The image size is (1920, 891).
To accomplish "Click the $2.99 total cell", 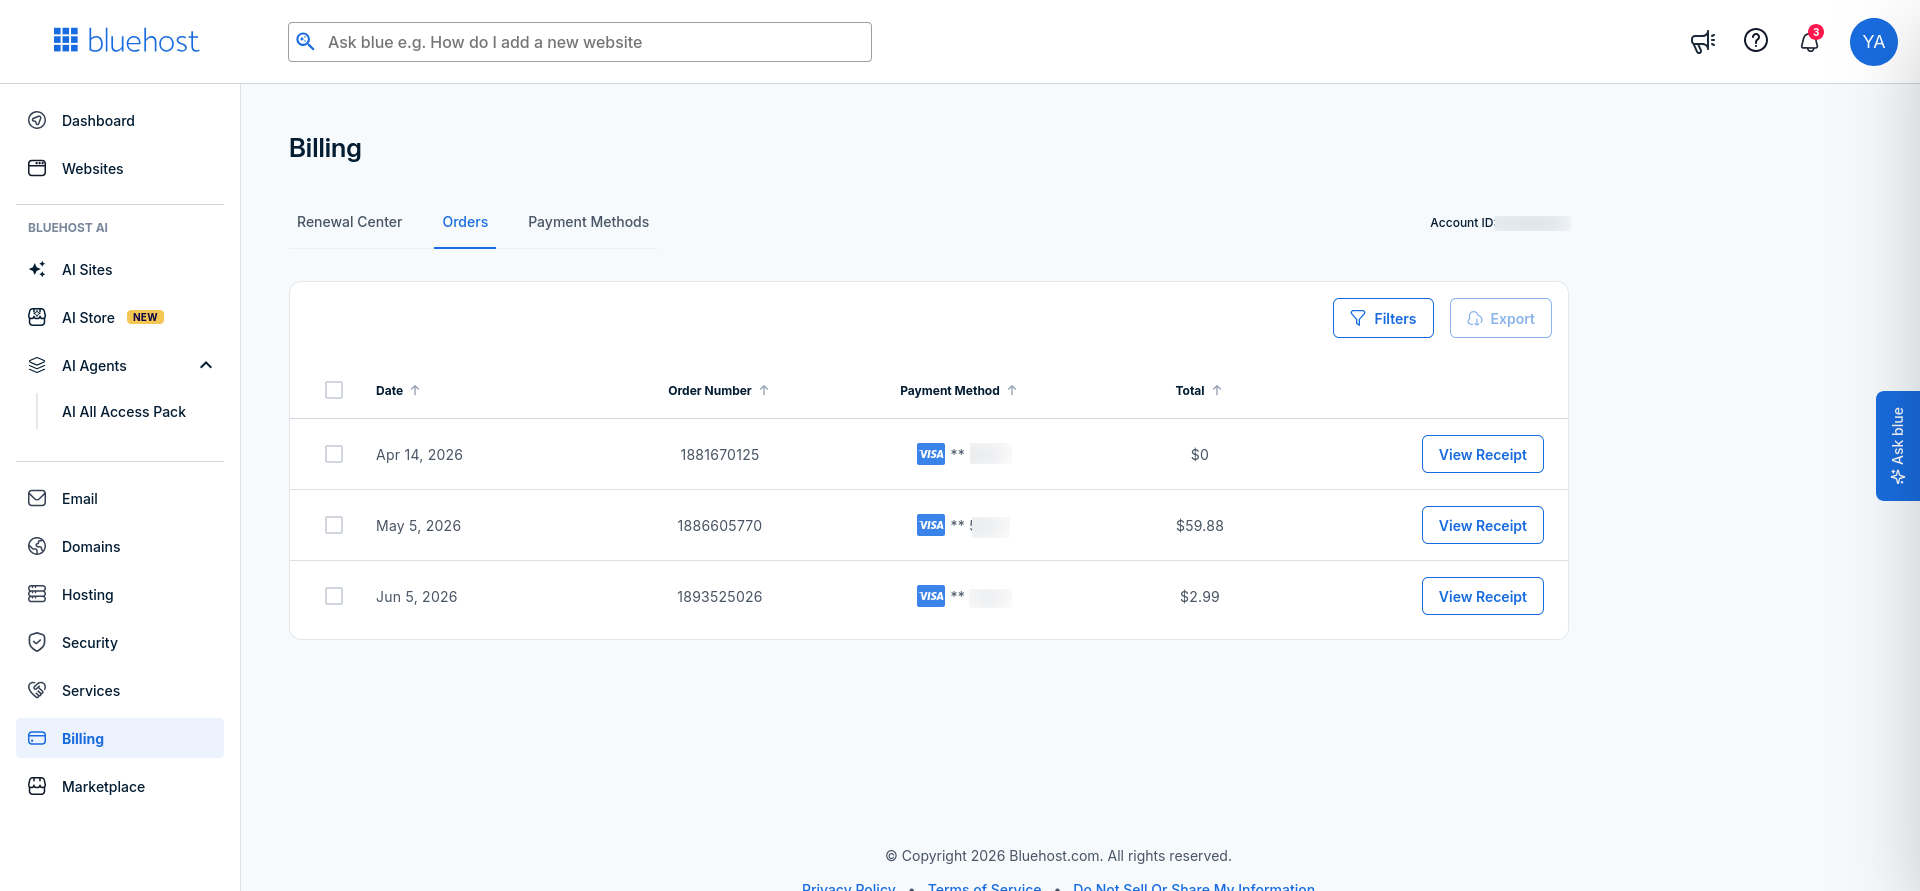I will [1199, 597].
